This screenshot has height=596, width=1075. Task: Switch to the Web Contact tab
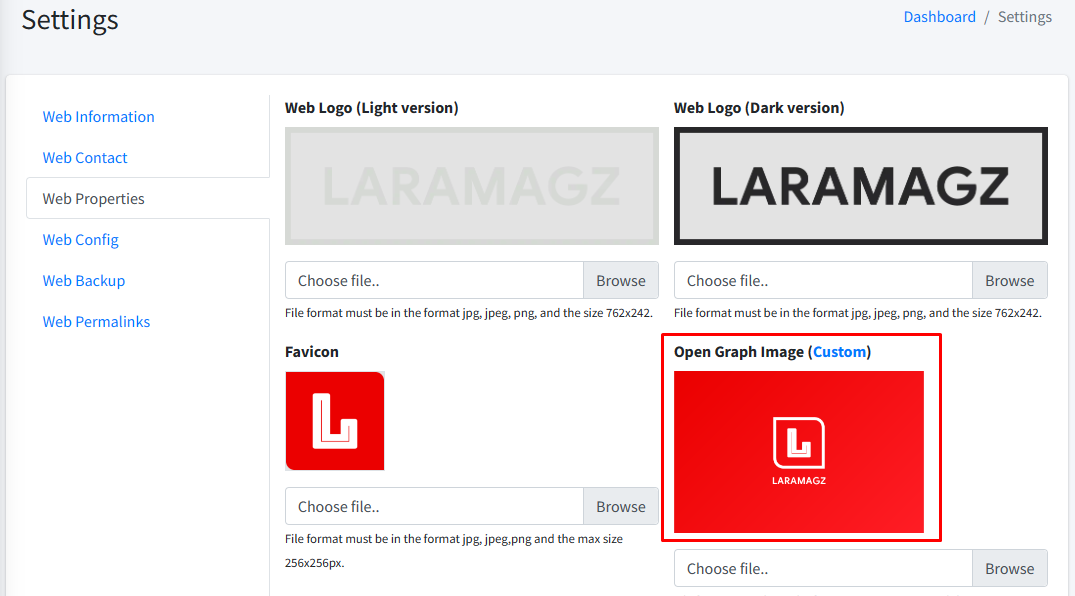[85, 158]
